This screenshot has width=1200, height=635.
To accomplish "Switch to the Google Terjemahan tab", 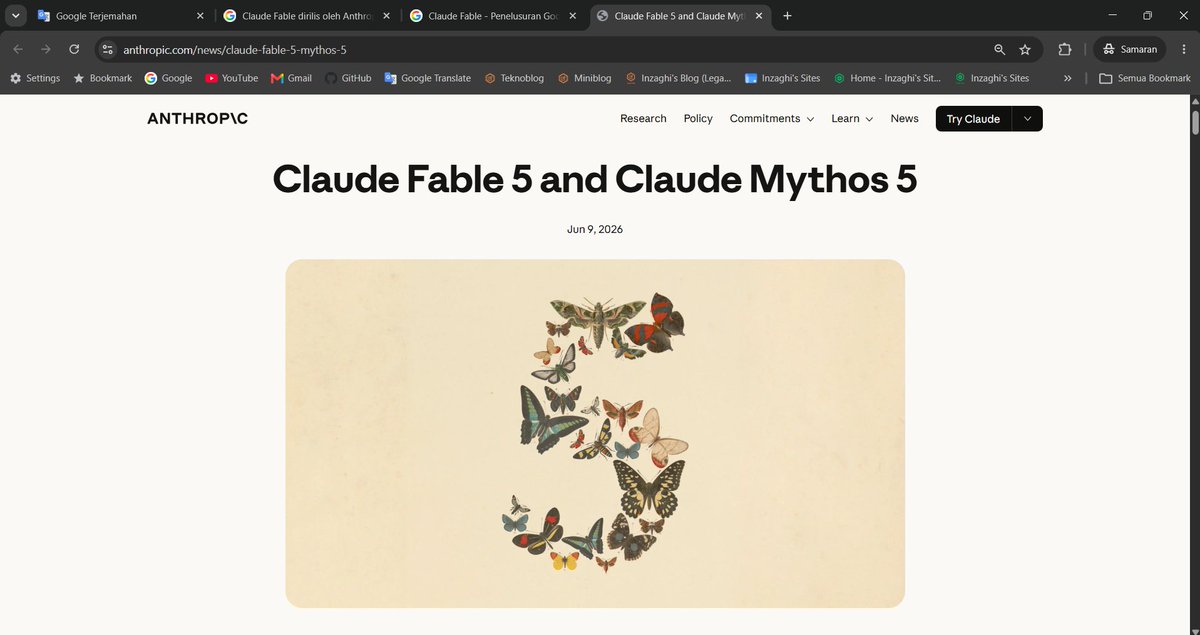I will tap(120, 16).
